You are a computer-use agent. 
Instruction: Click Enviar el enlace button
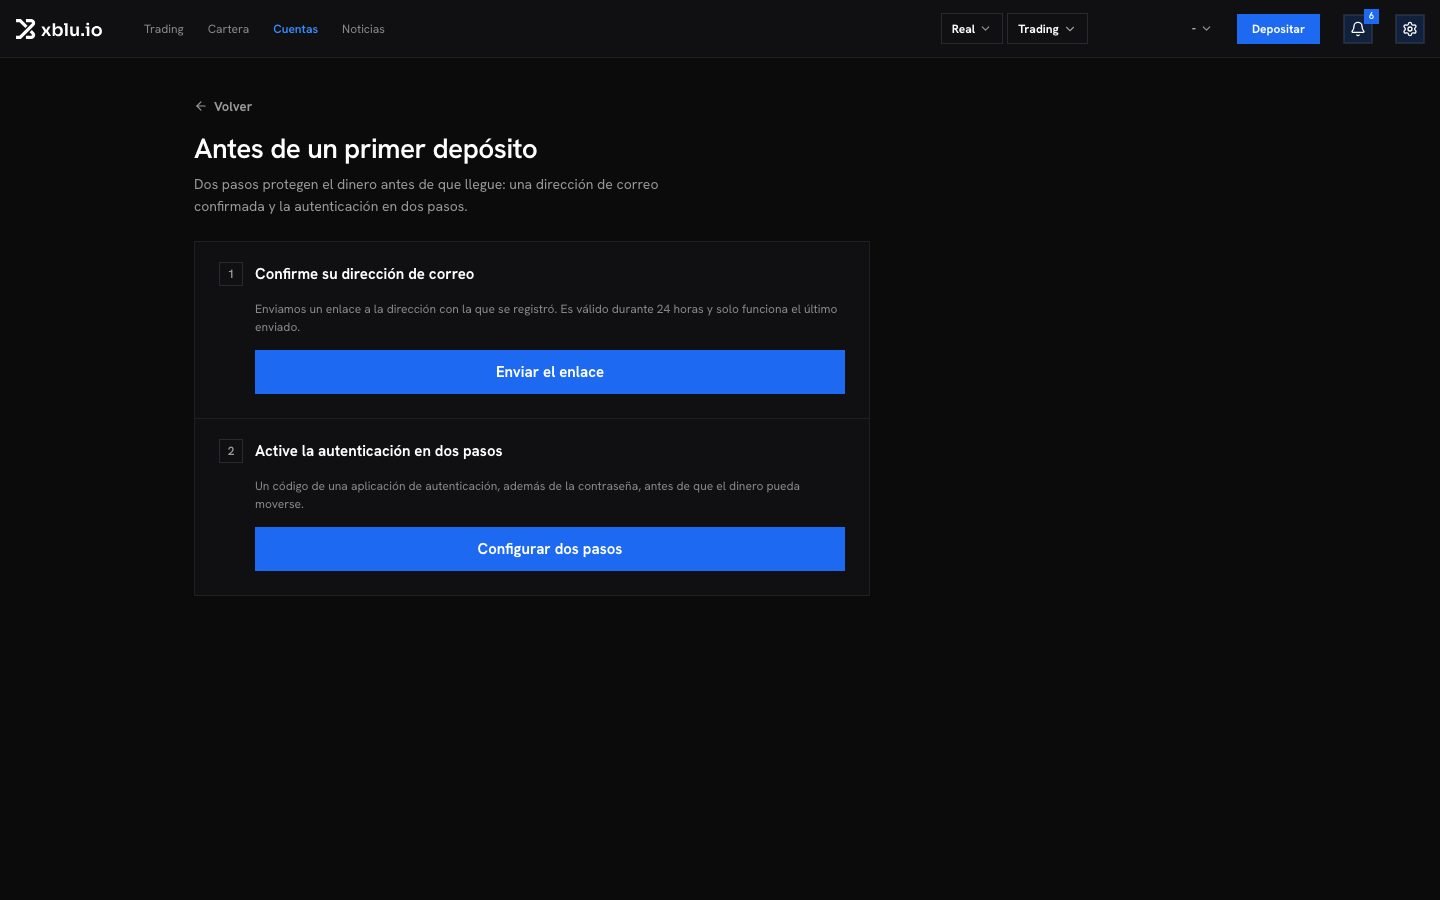550,372
